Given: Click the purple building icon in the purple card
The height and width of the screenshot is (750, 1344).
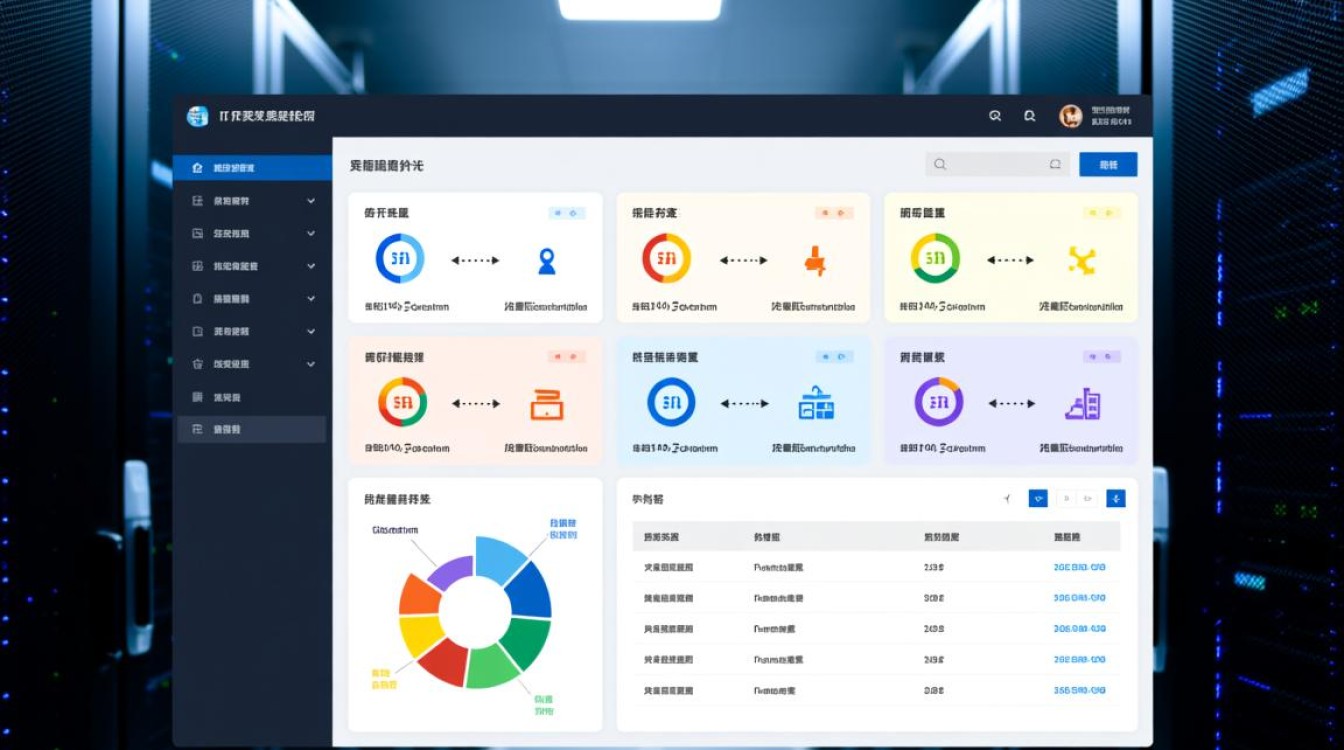Looking at the screenshot, I should point(1083,404).
